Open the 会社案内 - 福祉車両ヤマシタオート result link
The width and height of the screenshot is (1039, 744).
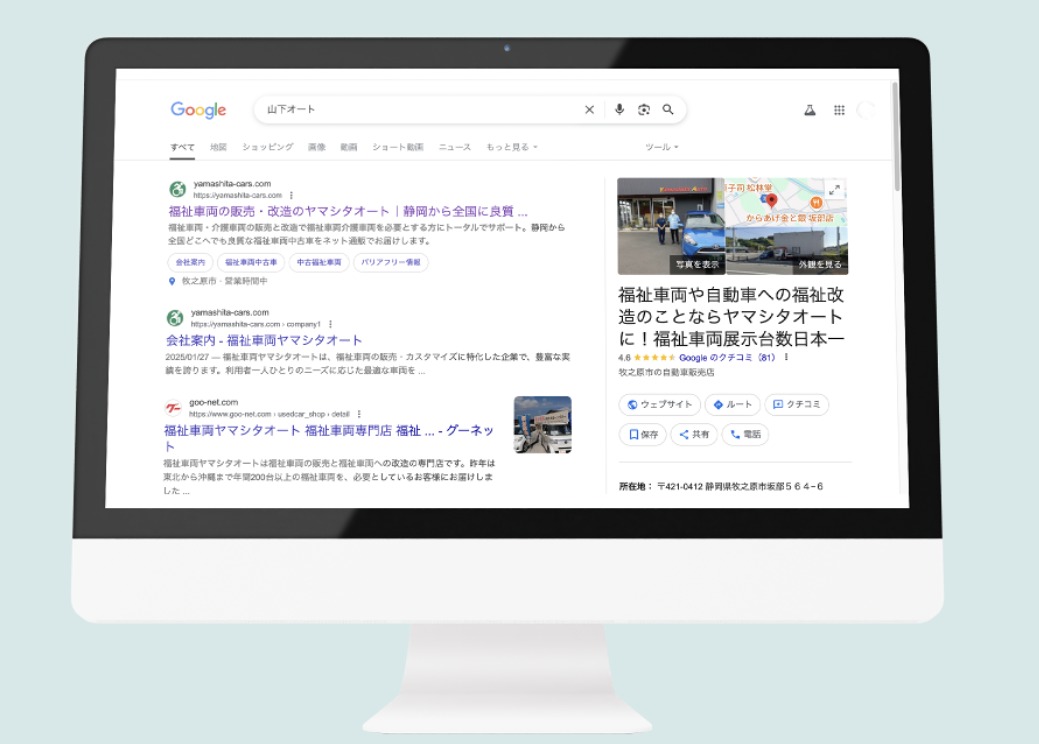264,340
